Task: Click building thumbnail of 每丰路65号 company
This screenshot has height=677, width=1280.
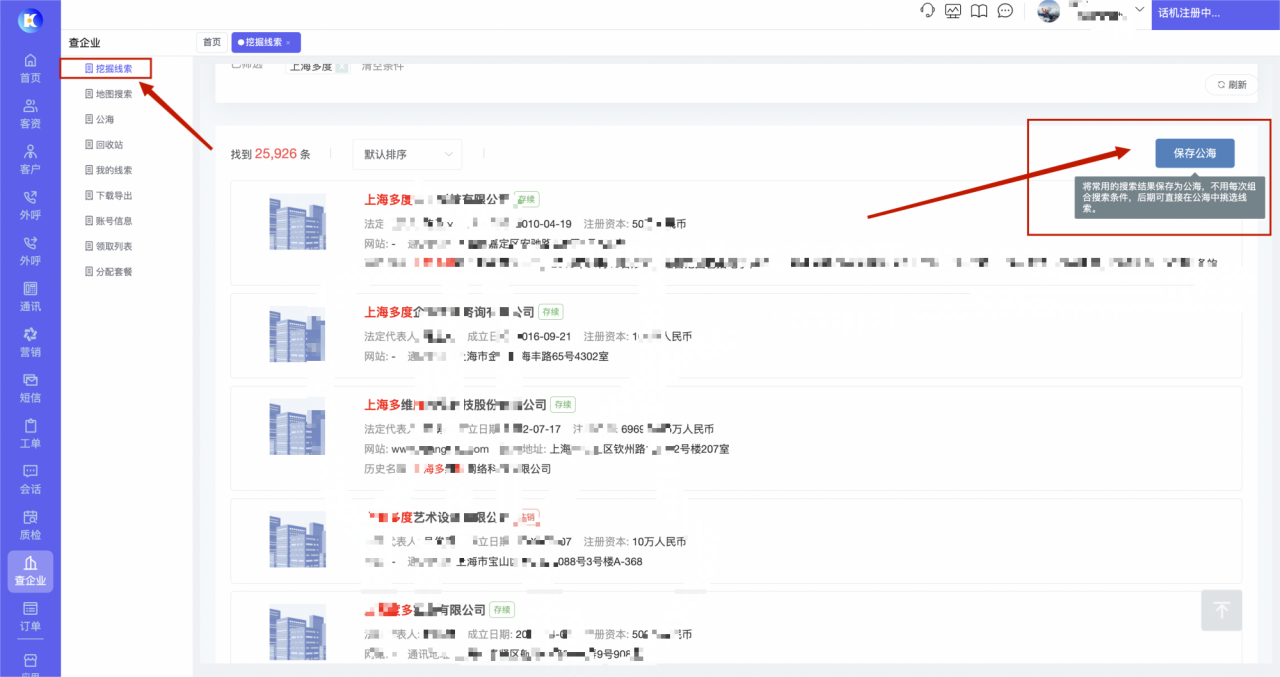Action: point(297,334)
